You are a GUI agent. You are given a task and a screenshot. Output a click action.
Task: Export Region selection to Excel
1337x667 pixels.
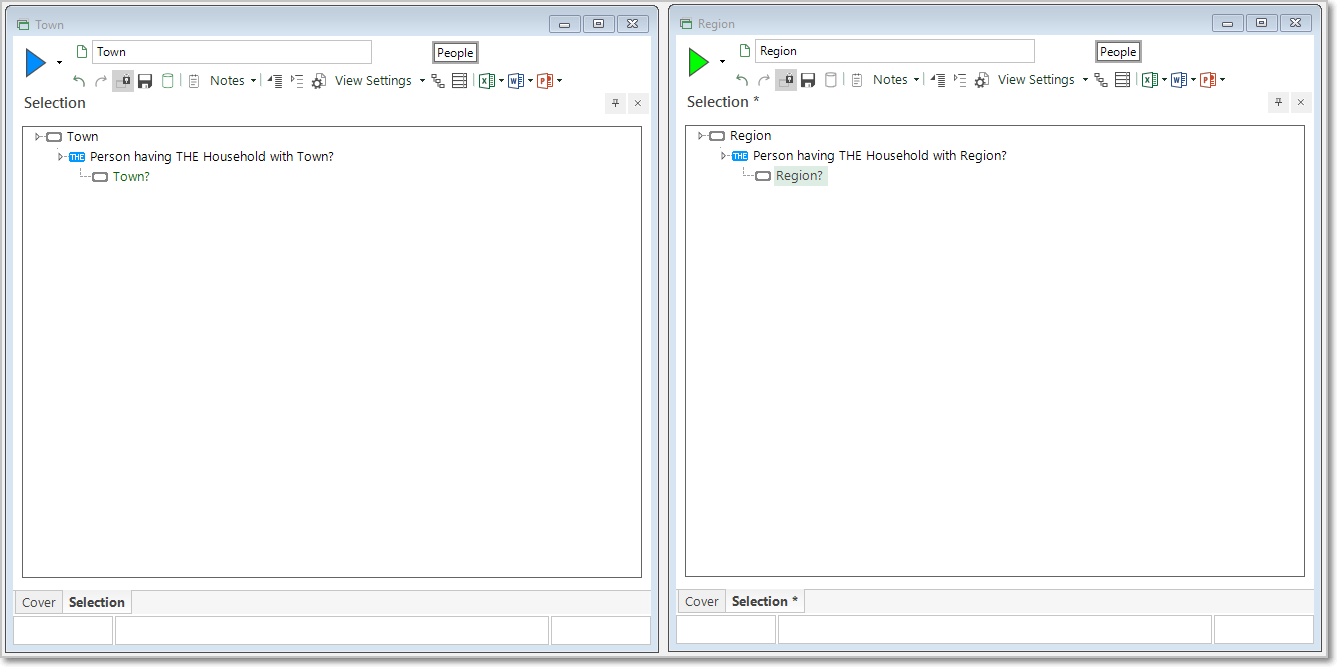pos(1150,80)
